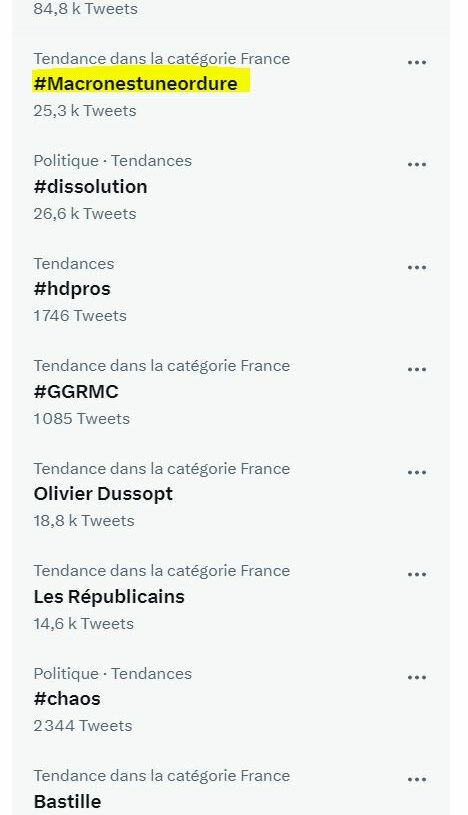Open the Olivier Dussopt trend
This screenshot has width=468, height=815.
pos(103,494)
